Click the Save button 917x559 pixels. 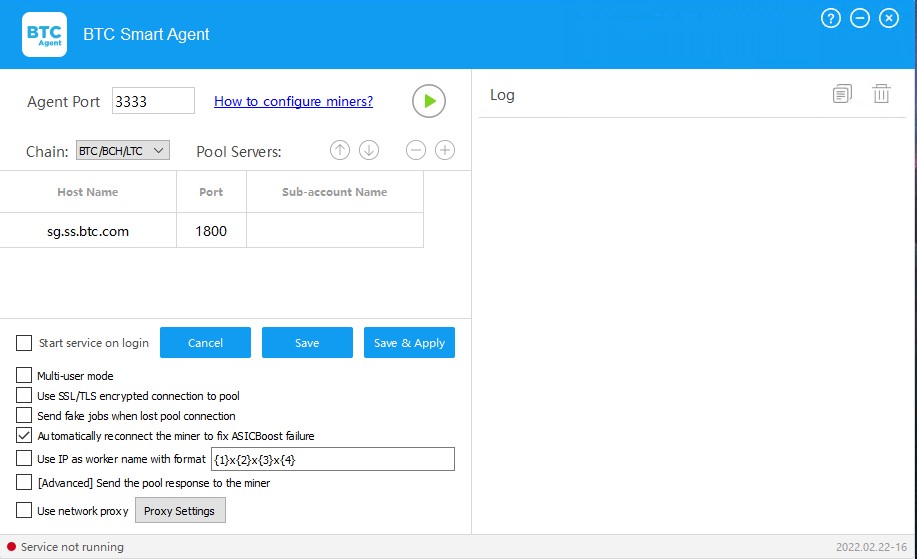click(307, 343)
